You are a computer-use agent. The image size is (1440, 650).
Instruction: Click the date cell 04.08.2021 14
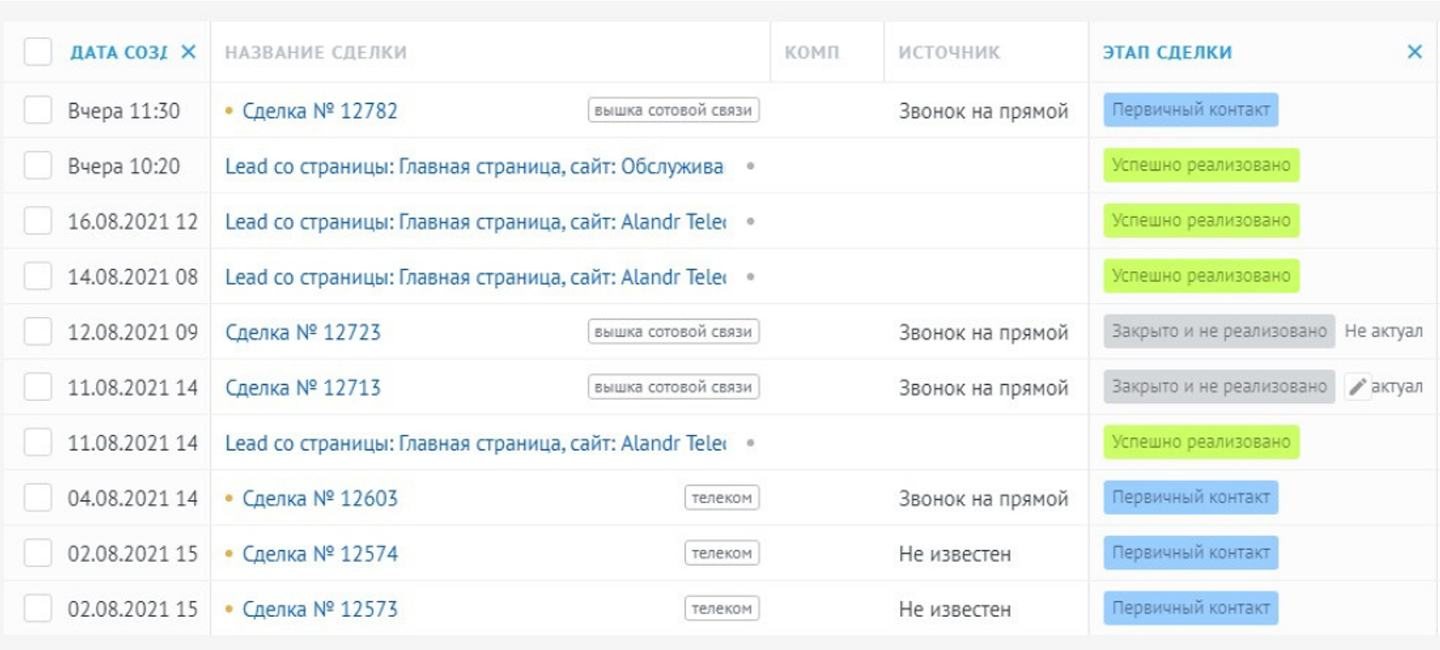pyautogui.click(x=133, y=498)
